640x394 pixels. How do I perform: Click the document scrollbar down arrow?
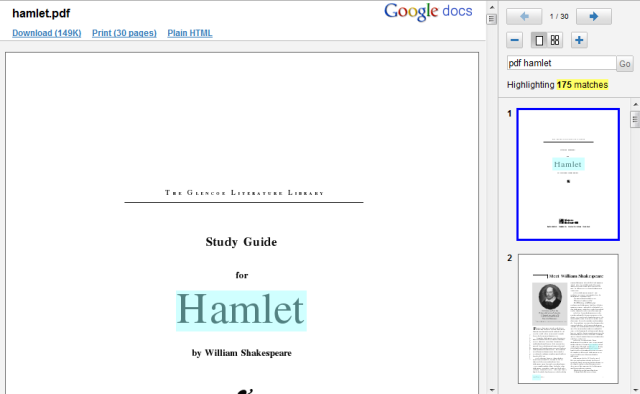coord(492,390)
